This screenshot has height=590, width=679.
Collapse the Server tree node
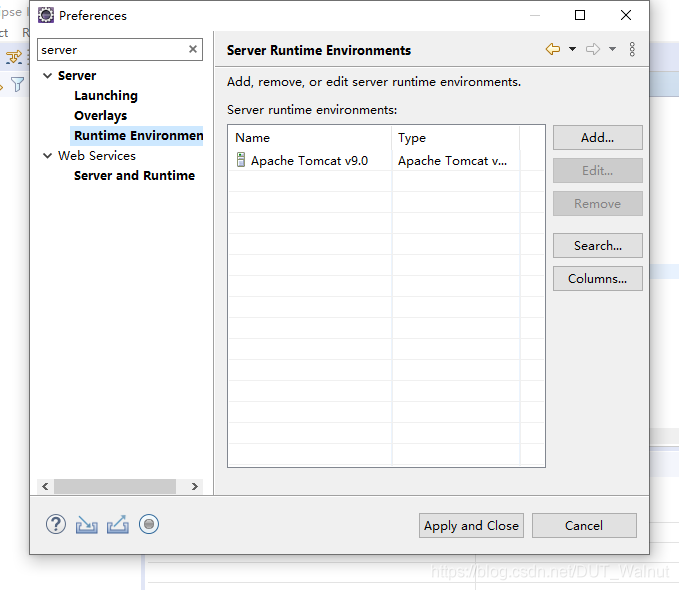point(48,76)
